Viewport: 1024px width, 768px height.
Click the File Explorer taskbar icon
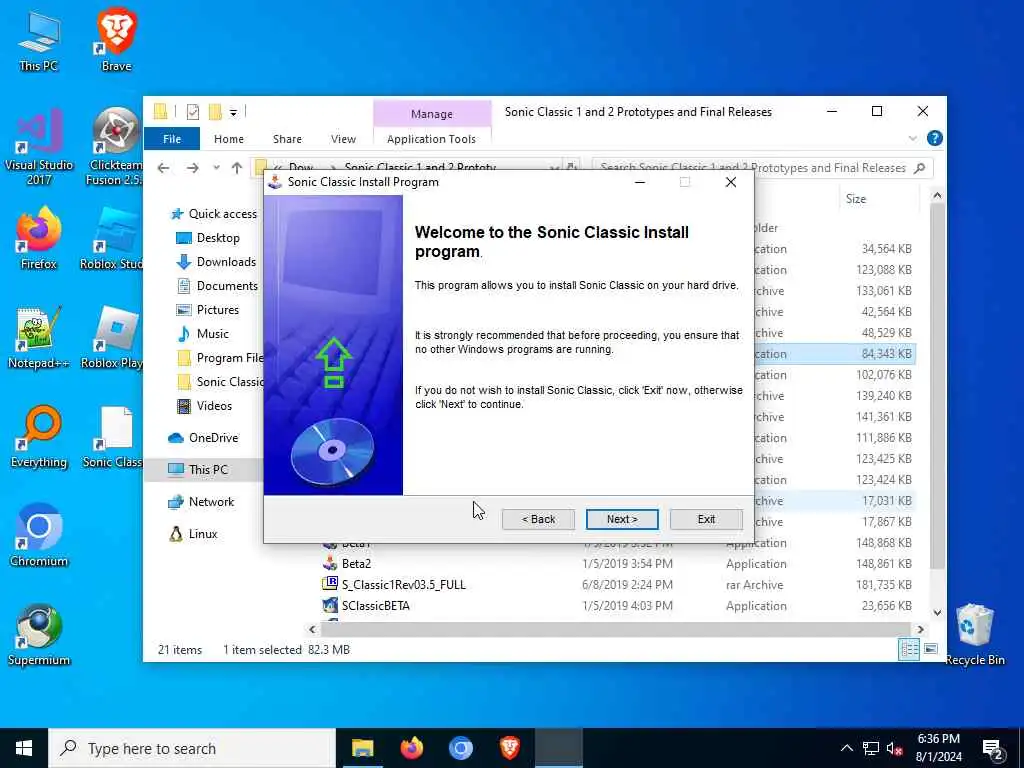pyautogui.click(x=362, y=748)
